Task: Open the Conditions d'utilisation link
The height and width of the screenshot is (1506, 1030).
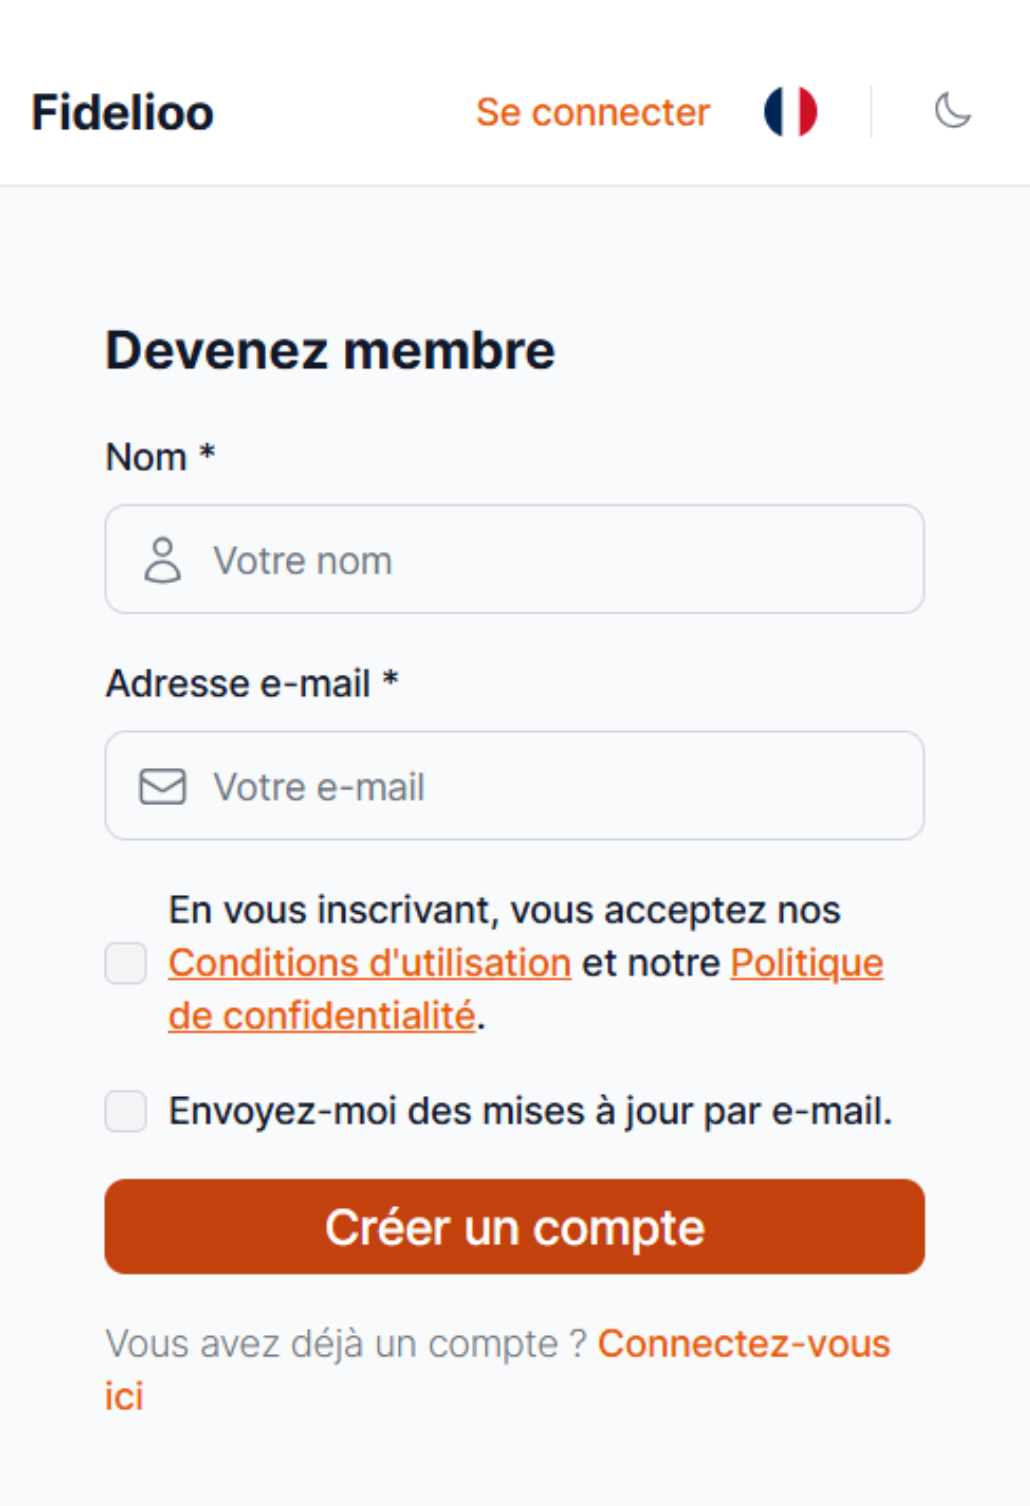Action: pos(369,963)
